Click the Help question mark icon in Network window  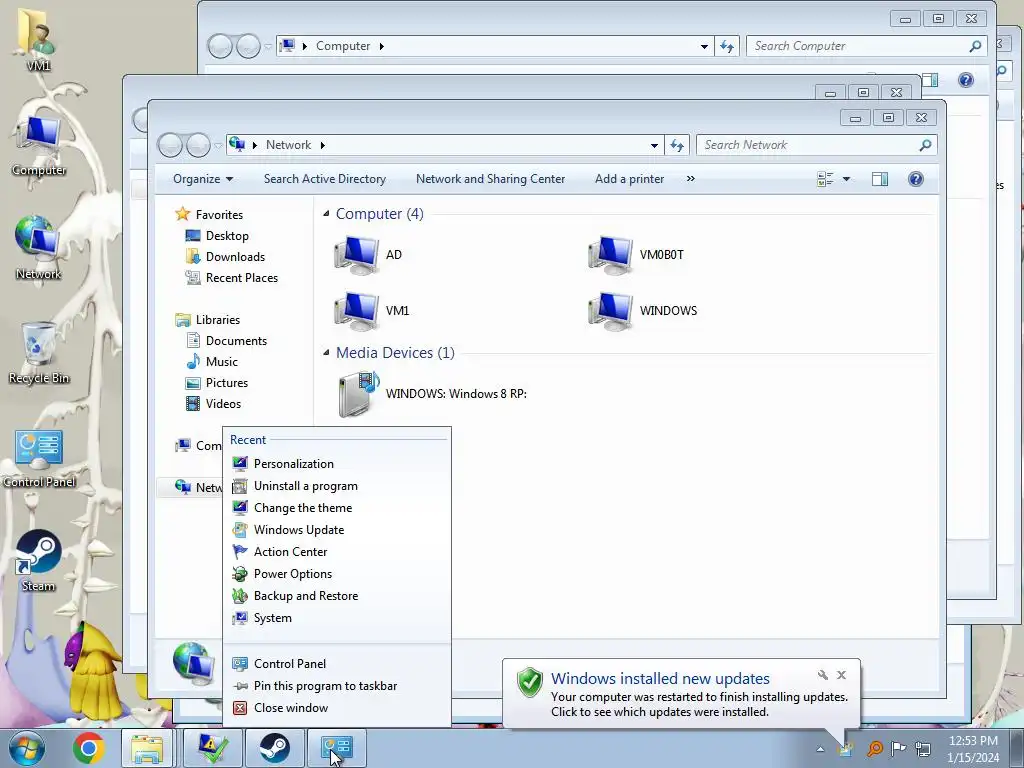(x=916, y=179)
